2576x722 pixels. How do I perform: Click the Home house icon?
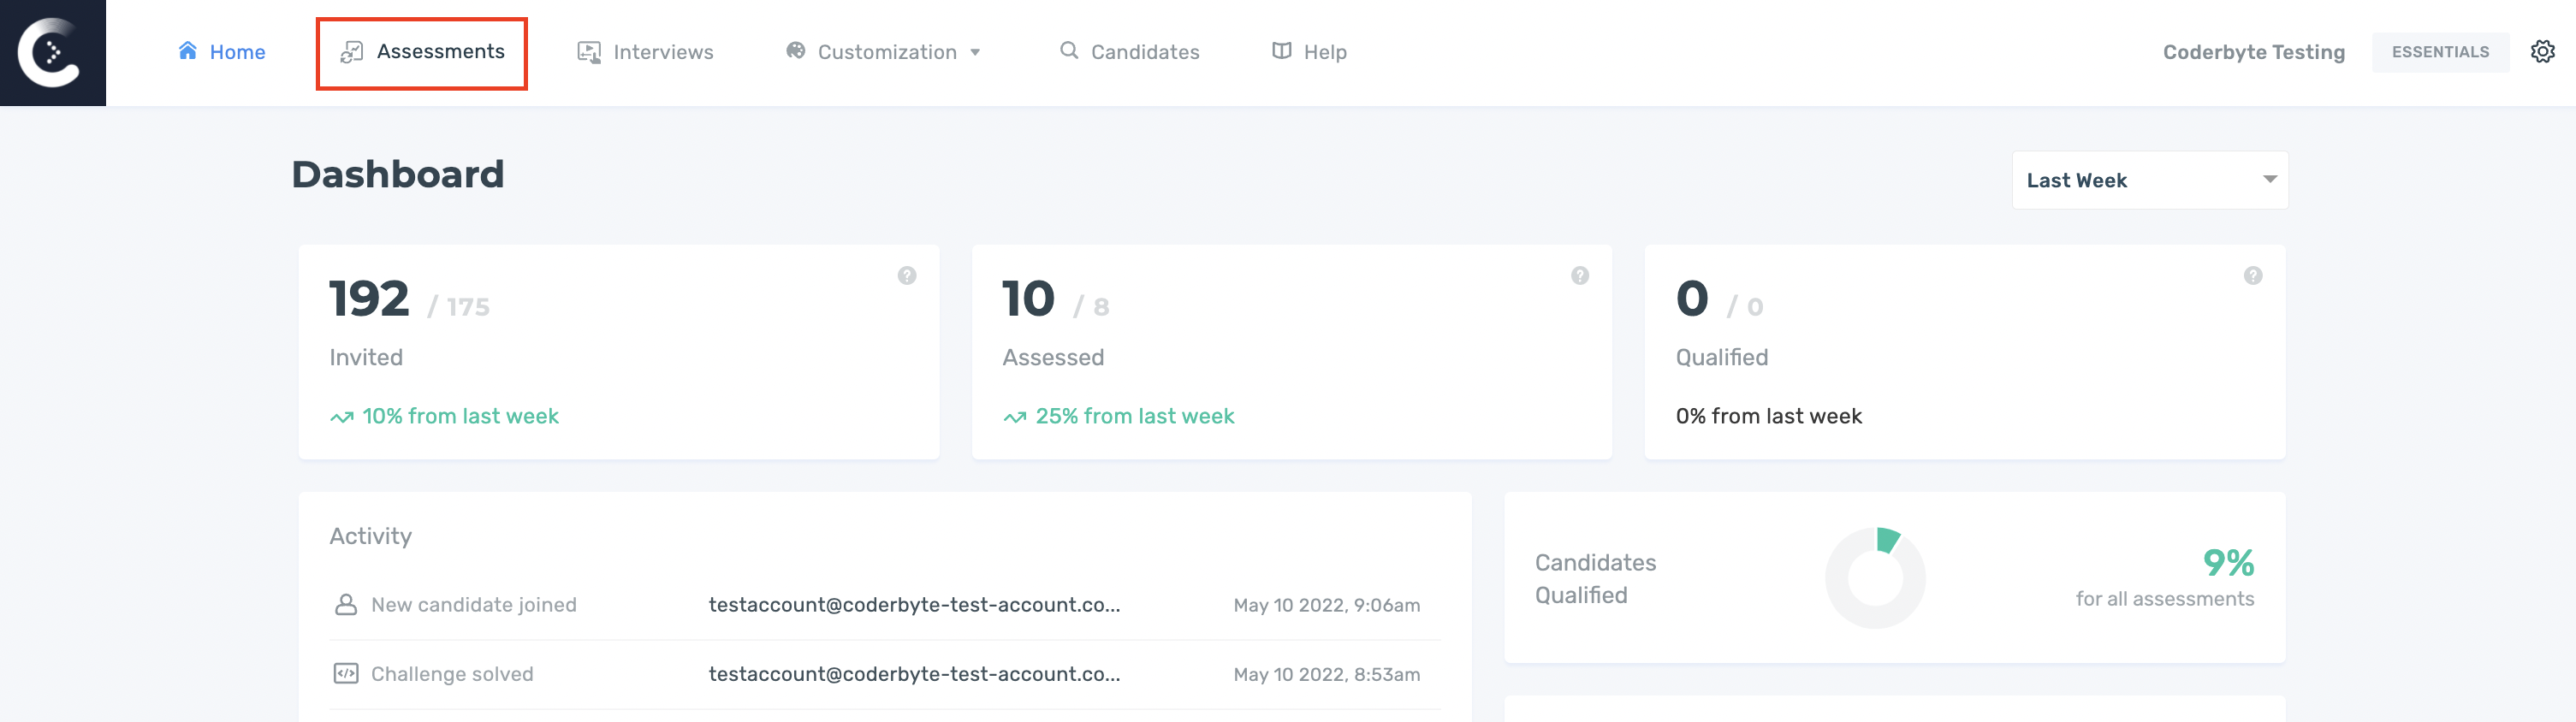(x=188, y=51)
